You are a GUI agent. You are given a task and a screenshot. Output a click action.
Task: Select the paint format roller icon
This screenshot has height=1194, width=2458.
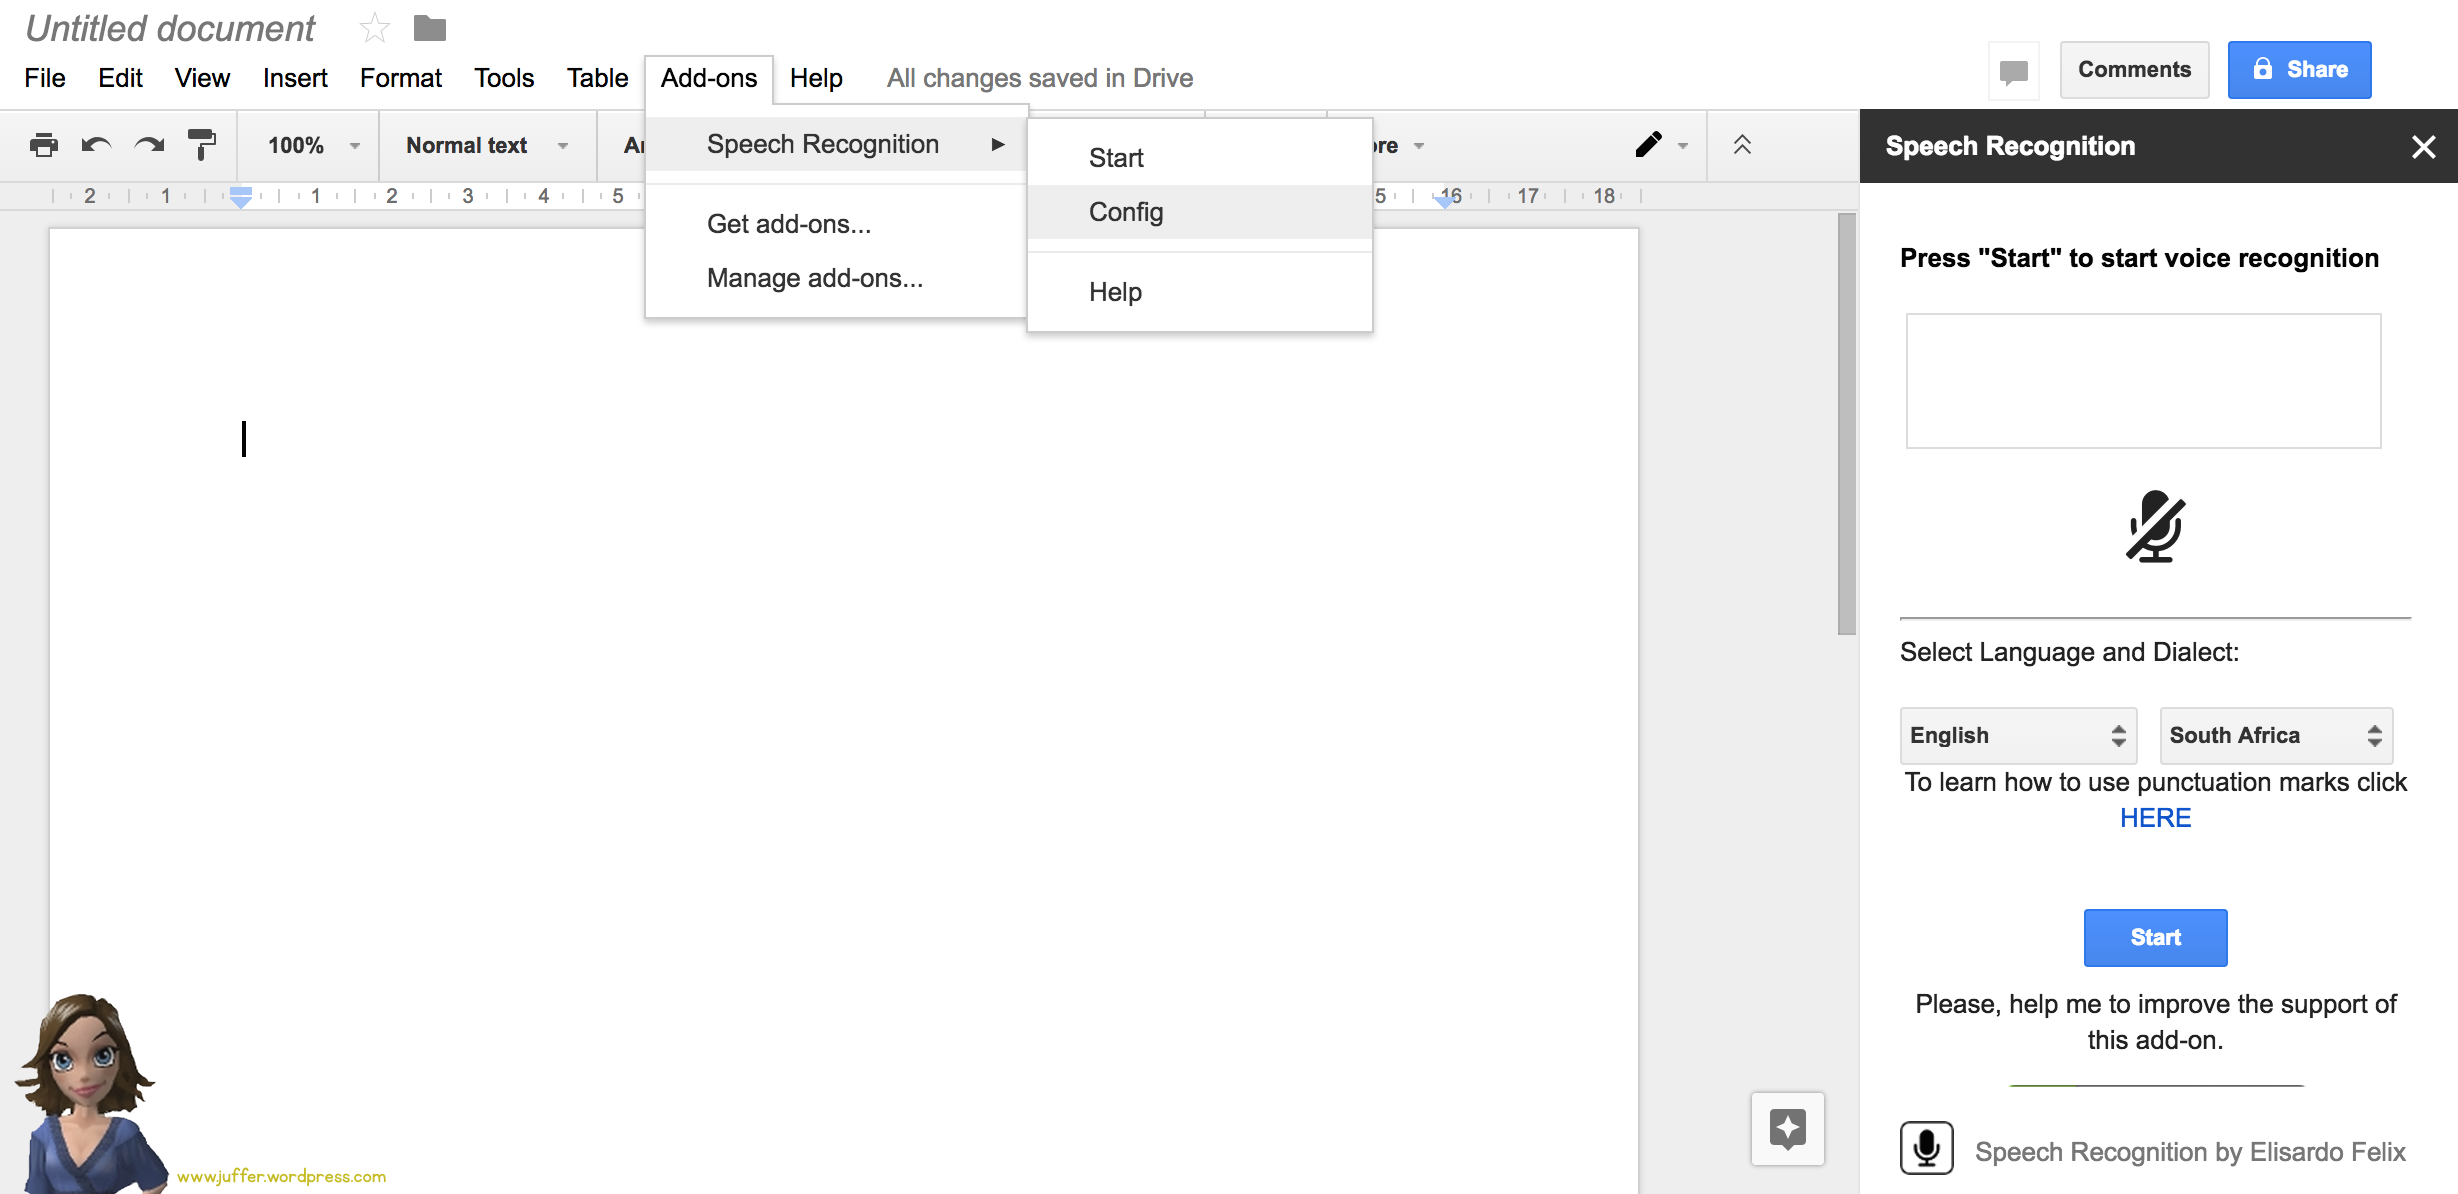[201, 145]
